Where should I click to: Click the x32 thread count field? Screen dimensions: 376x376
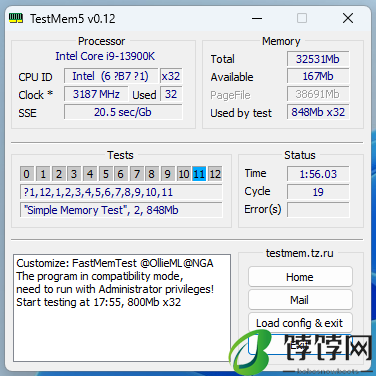click(171, 76)
